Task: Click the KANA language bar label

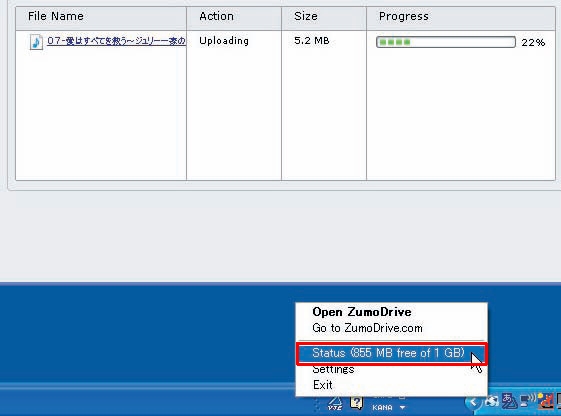Action: click(382, 407)
